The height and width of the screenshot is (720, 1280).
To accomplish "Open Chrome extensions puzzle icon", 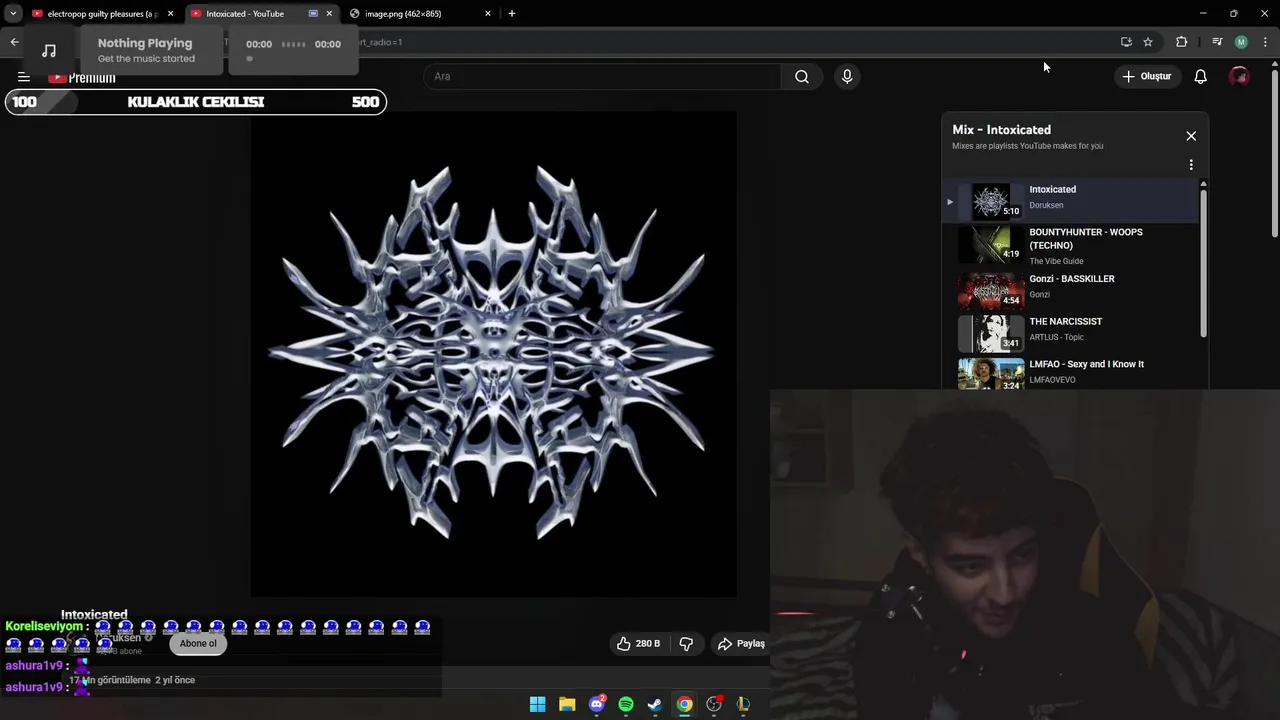I will click(1182, 42).
